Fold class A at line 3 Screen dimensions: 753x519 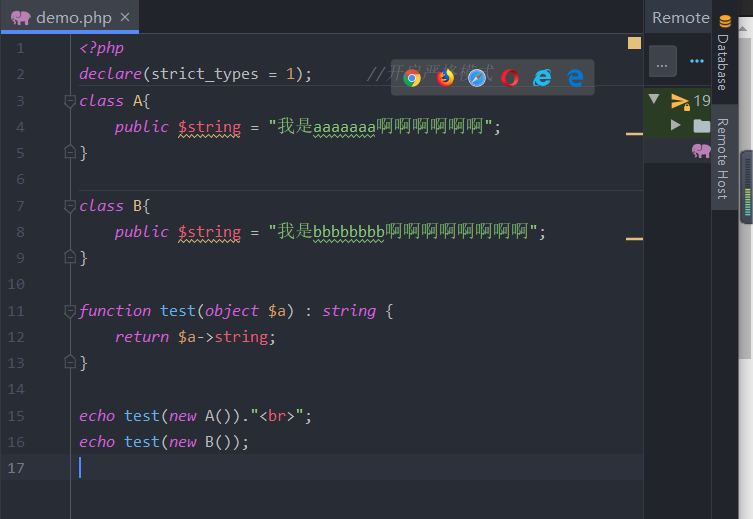tap(70, 101)
